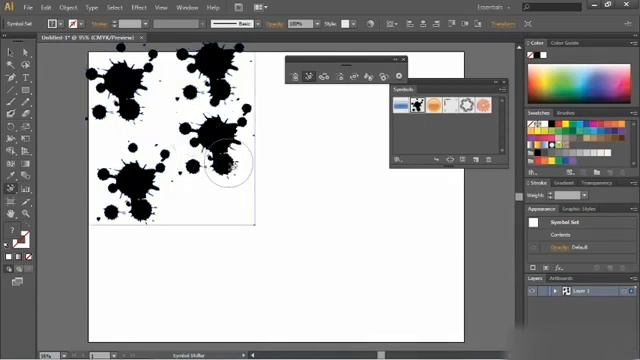The image size is (640, 360).
Task: Open the File menu
Action: click(28, 7)
